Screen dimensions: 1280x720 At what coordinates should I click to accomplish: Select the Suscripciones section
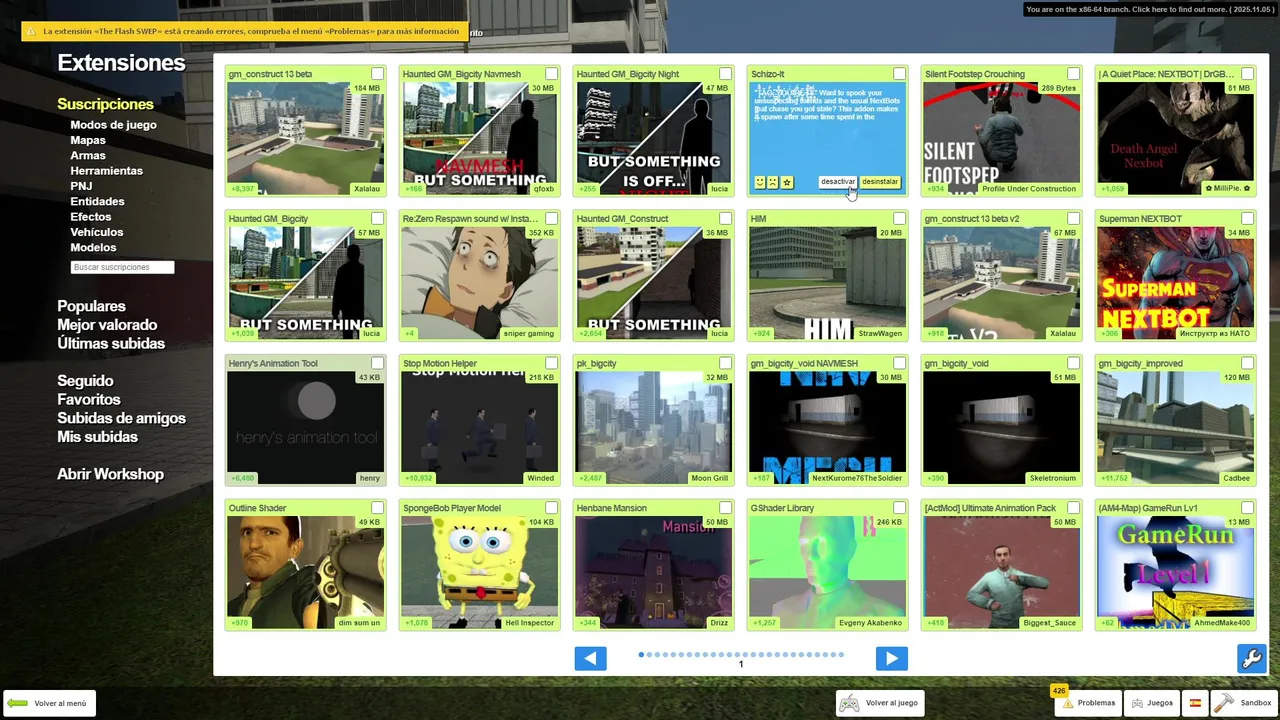click(x=105, y=104)
